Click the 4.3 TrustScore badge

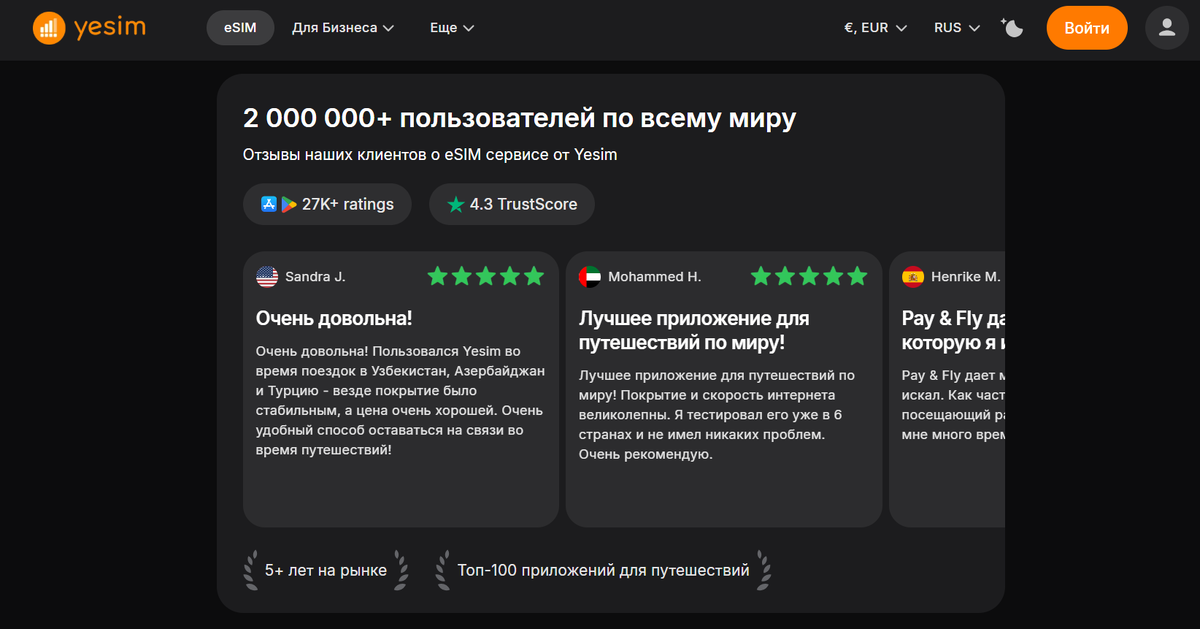tap(511, 204)
